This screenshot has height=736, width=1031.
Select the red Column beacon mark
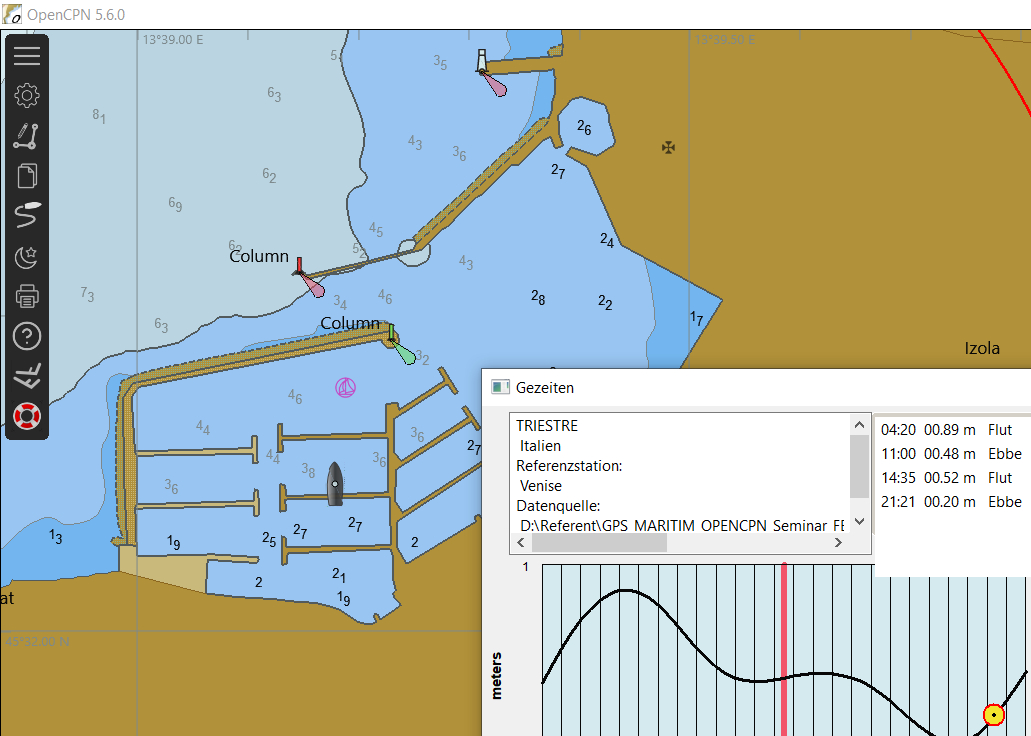point(299,266)
